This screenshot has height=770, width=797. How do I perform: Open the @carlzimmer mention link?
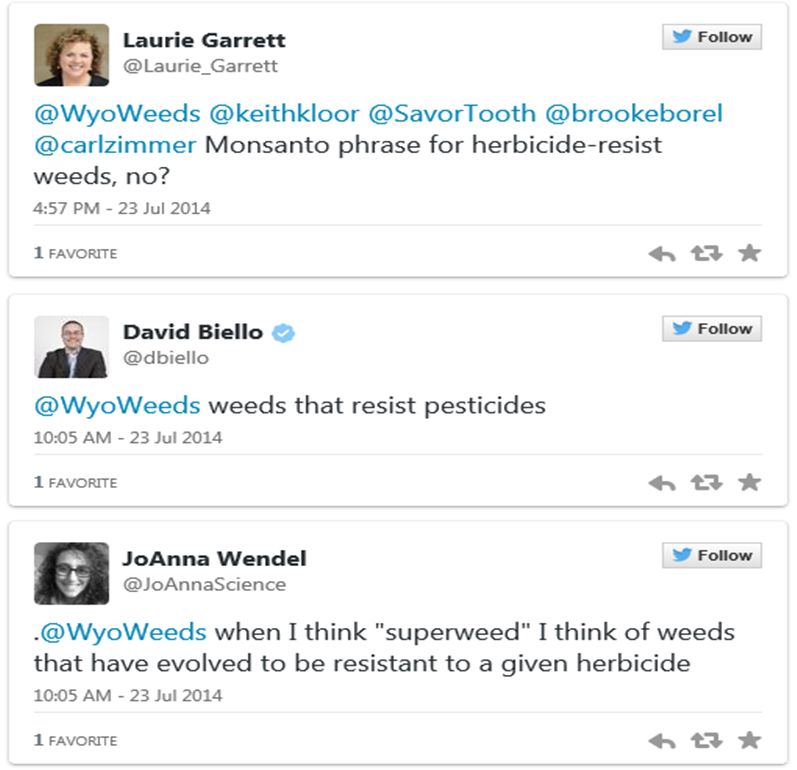115,145
